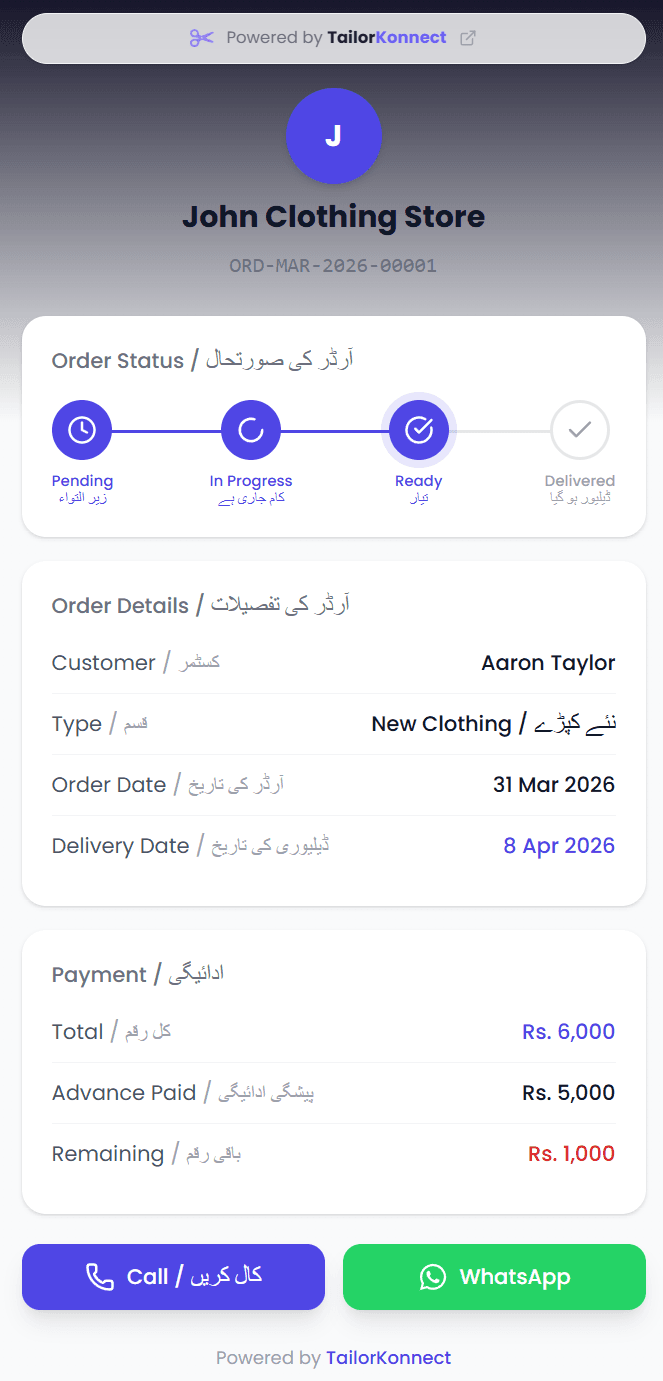Select the Ready checkmark status icon
This screenshot has width=663, height=1381.
coord(419,429)
